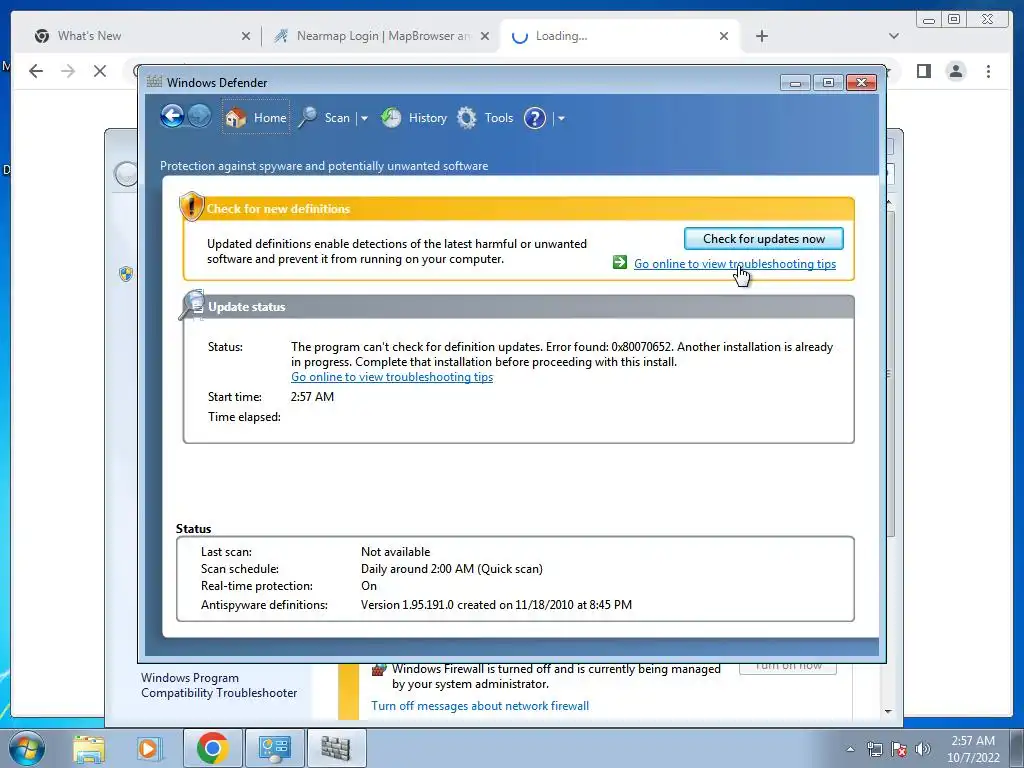
Task: Click Check for updates now
Action: click(763, 238)
